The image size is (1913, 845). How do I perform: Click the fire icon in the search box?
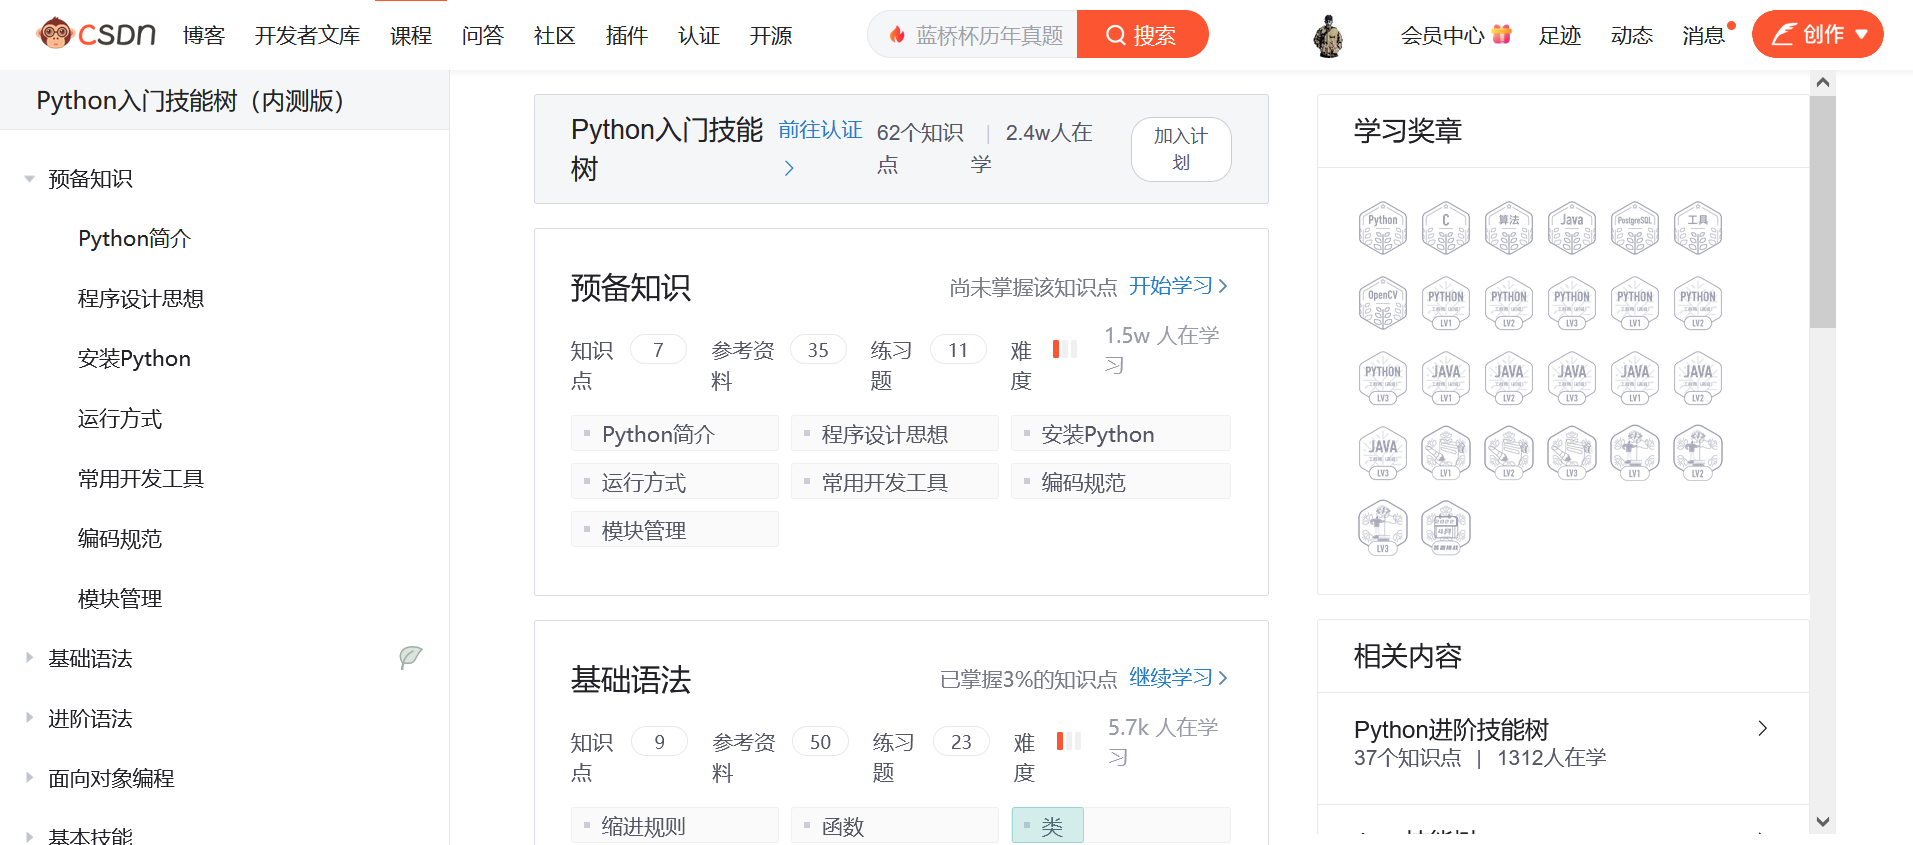coord(897,35)
